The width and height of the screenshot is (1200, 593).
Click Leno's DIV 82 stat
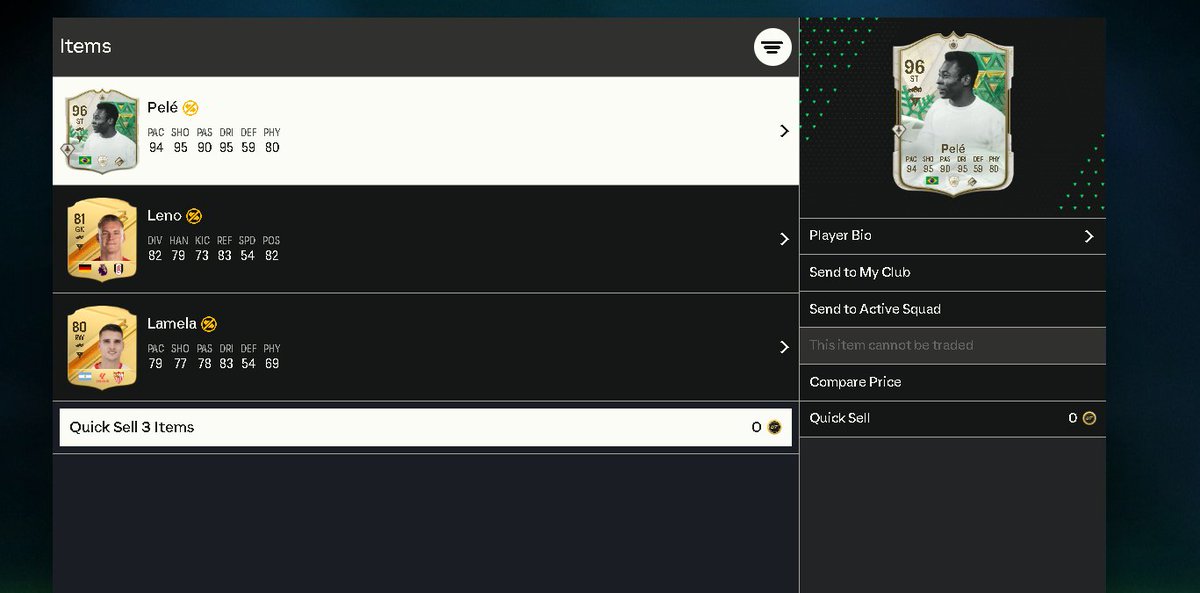155,248
